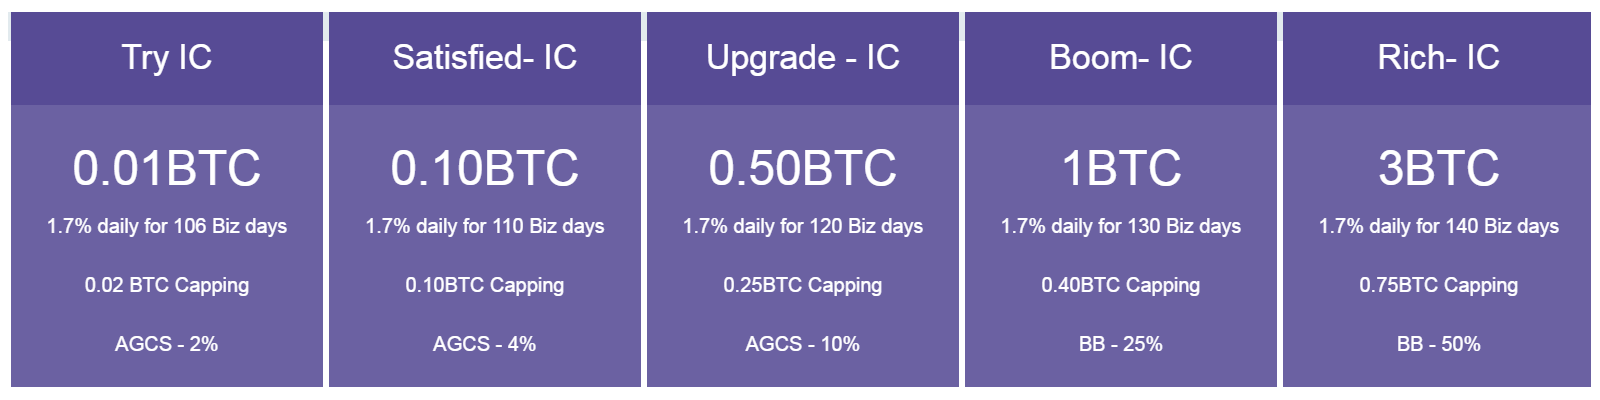The image size is (1600, 400).
Task: Click the 0.02 BTC Capping text
Action: (x=167, y=285)
